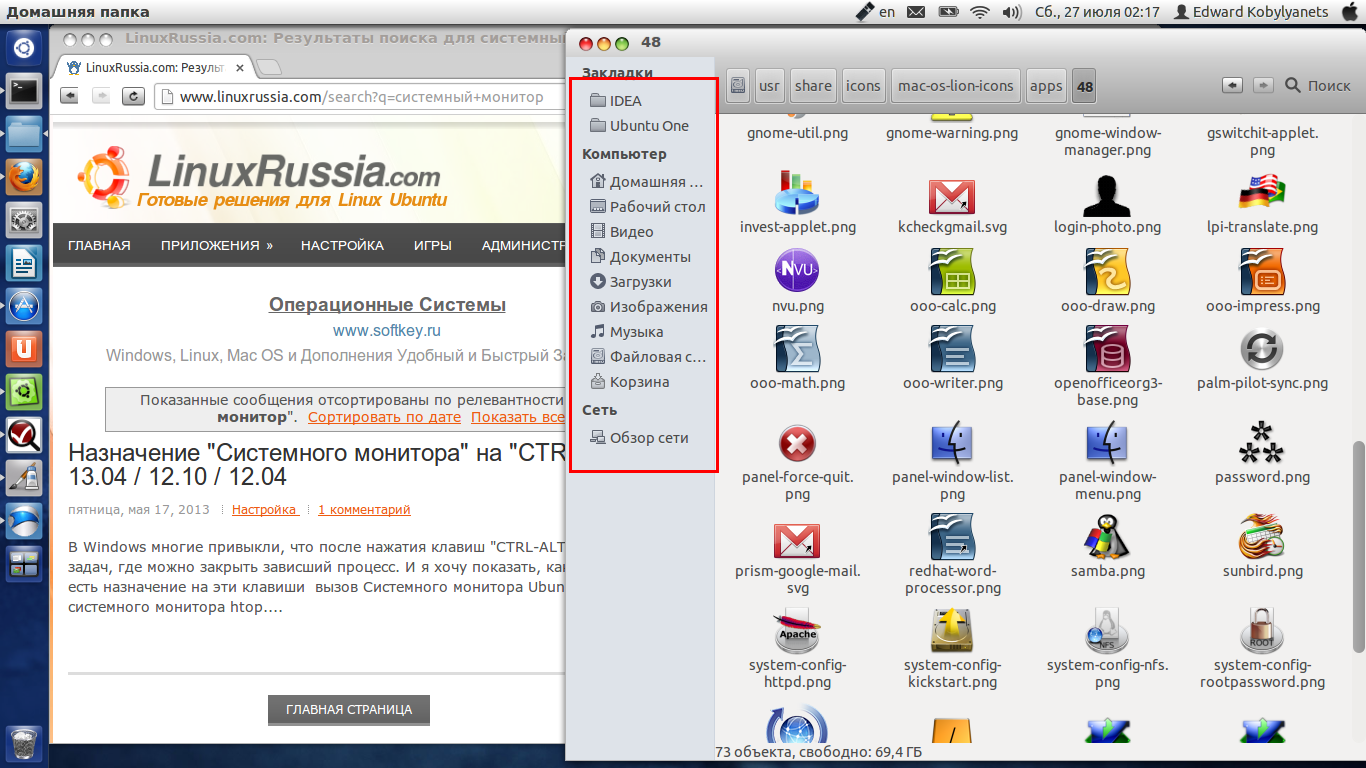Viewport: 1366px width, 768px height.
Task: Jump to 'usr' in the path bar
Action: tap(769, 86)
